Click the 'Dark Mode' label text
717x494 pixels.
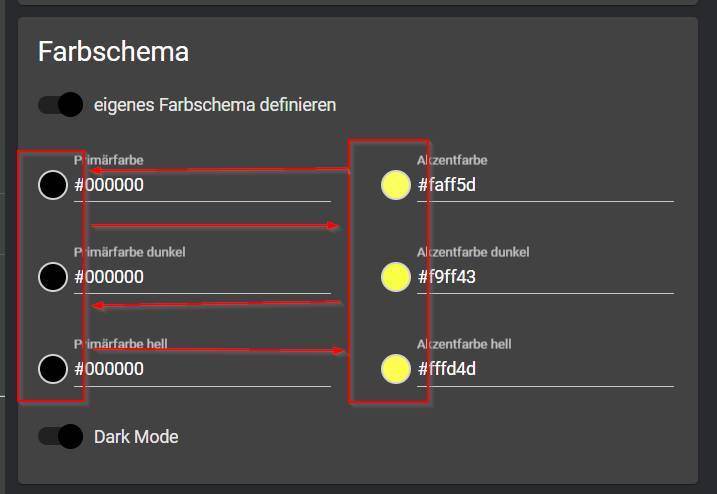tap(136, 437)
